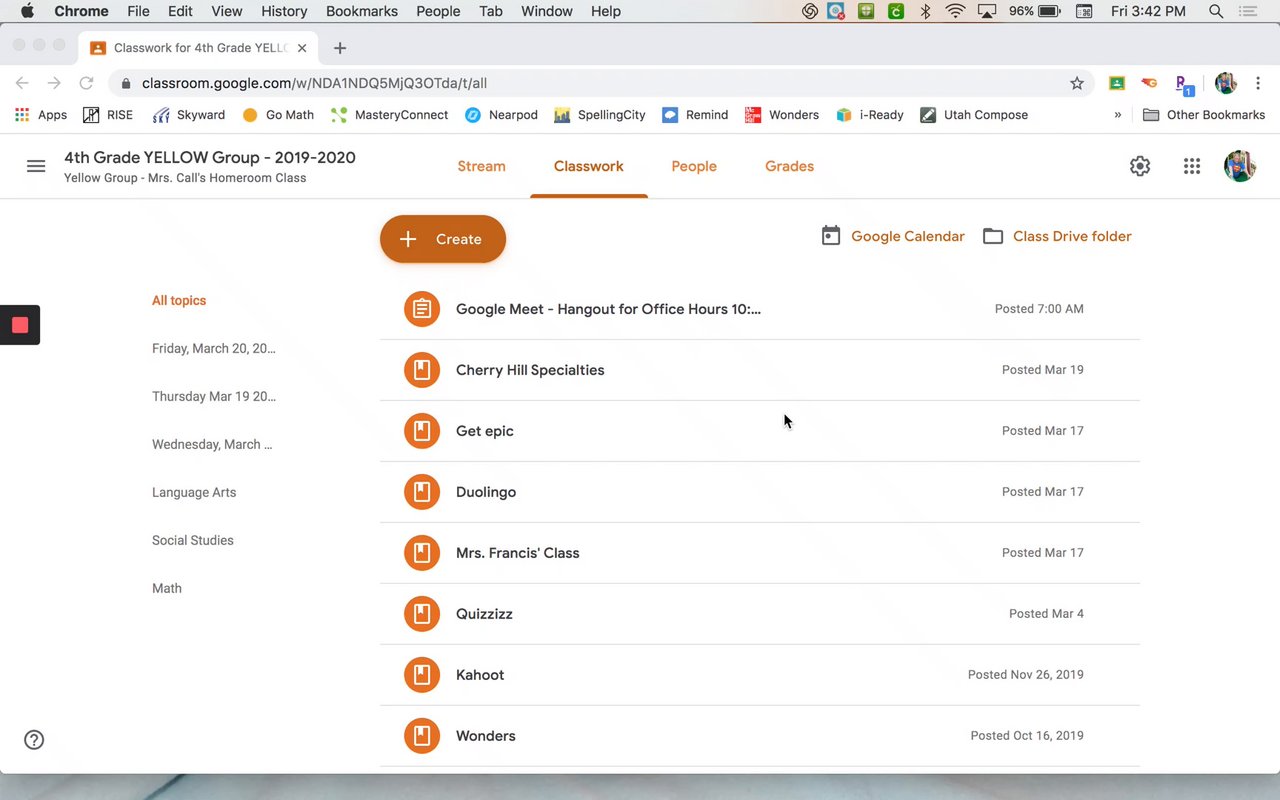Open the Bookmarks menu
This screenshot has width=1280, height=800.
362,11
